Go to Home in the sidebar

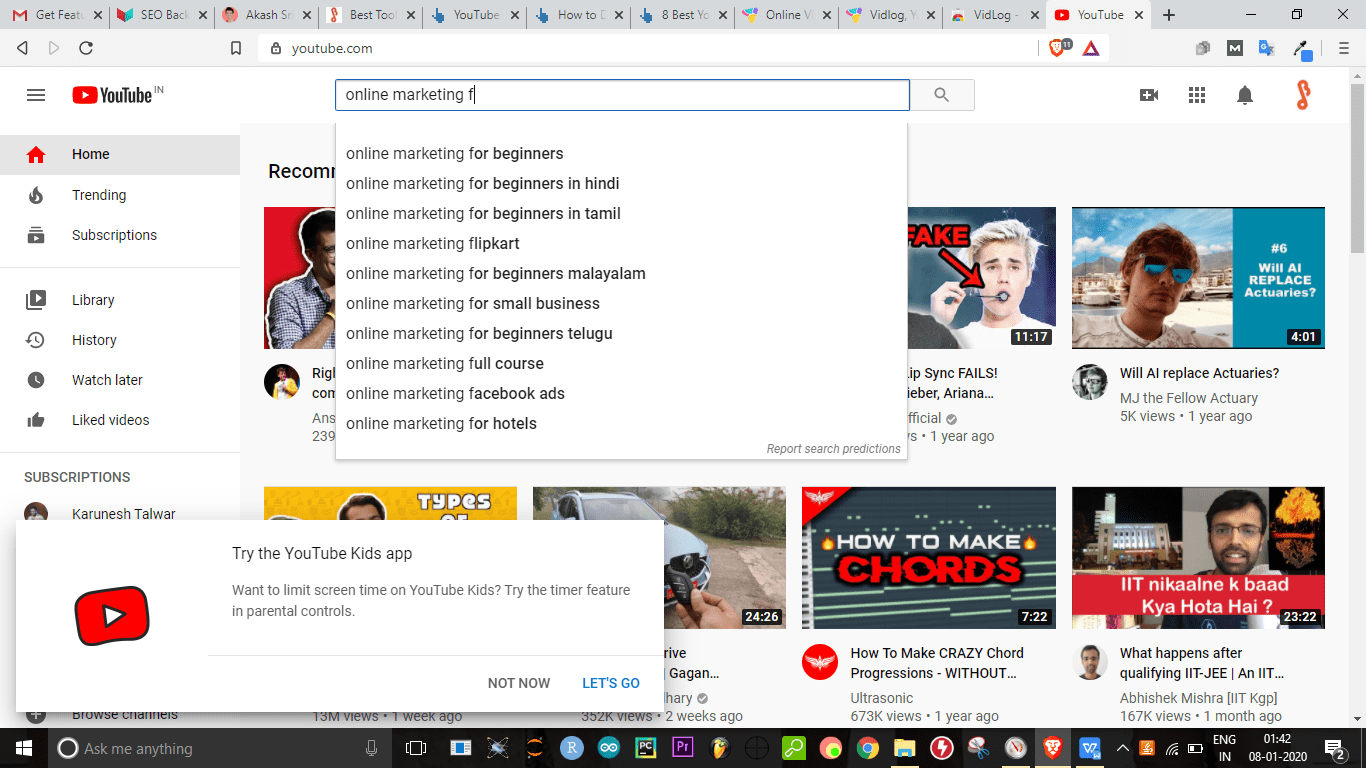[x=120, y=154]
